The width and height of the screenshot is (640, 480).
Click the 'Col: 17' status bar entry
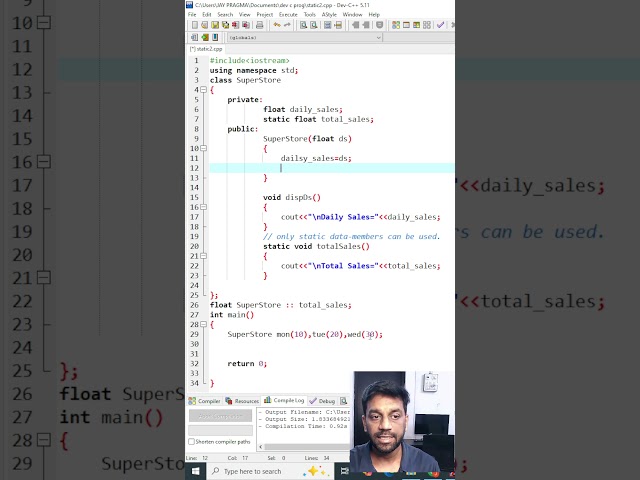238,458
